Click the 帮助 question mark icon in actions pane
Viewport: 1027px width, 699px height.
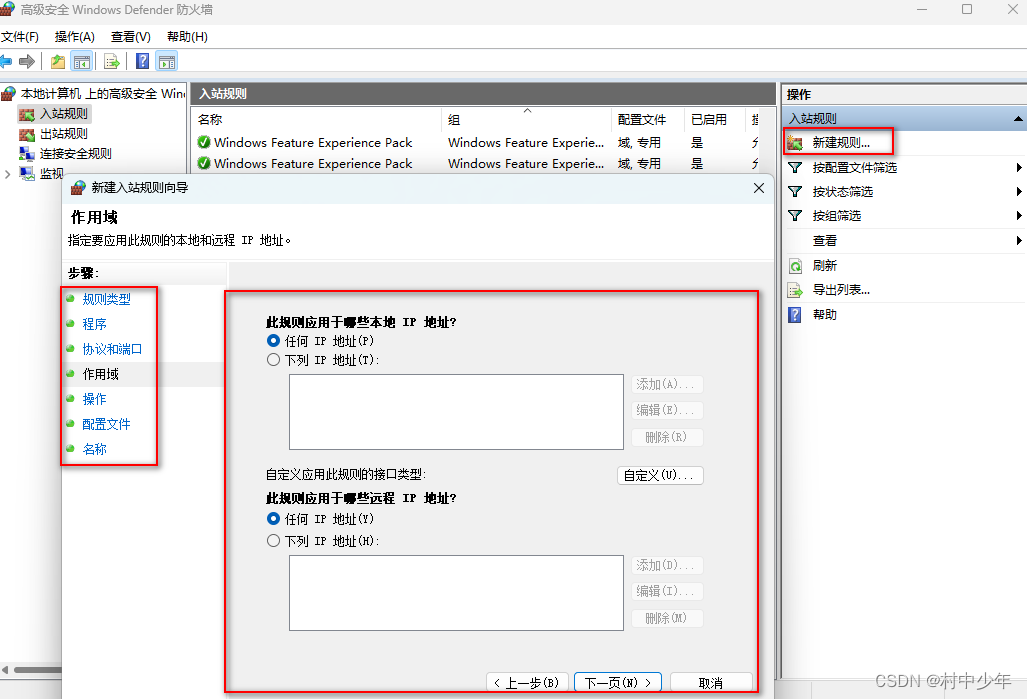[794, 315]
